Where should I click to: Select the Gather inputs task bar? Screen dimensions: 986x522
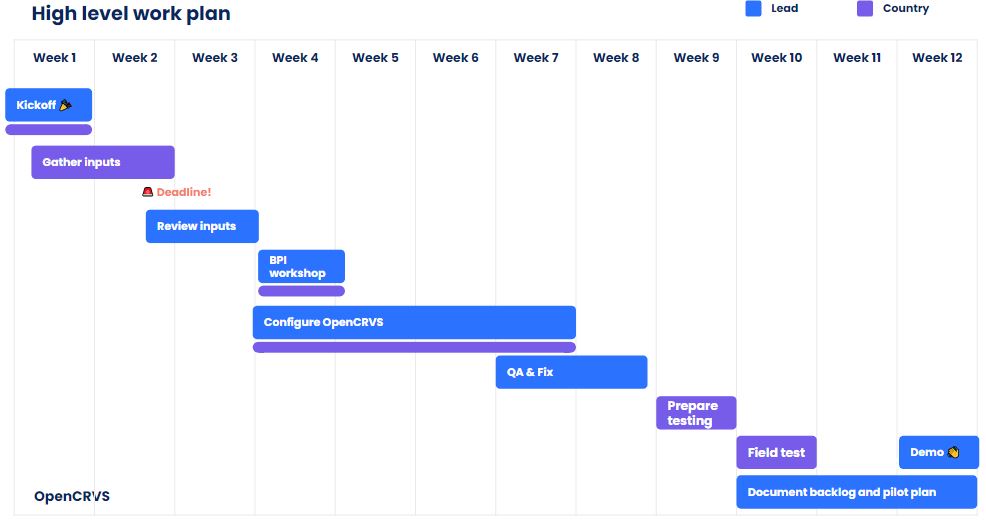[103, 162]
